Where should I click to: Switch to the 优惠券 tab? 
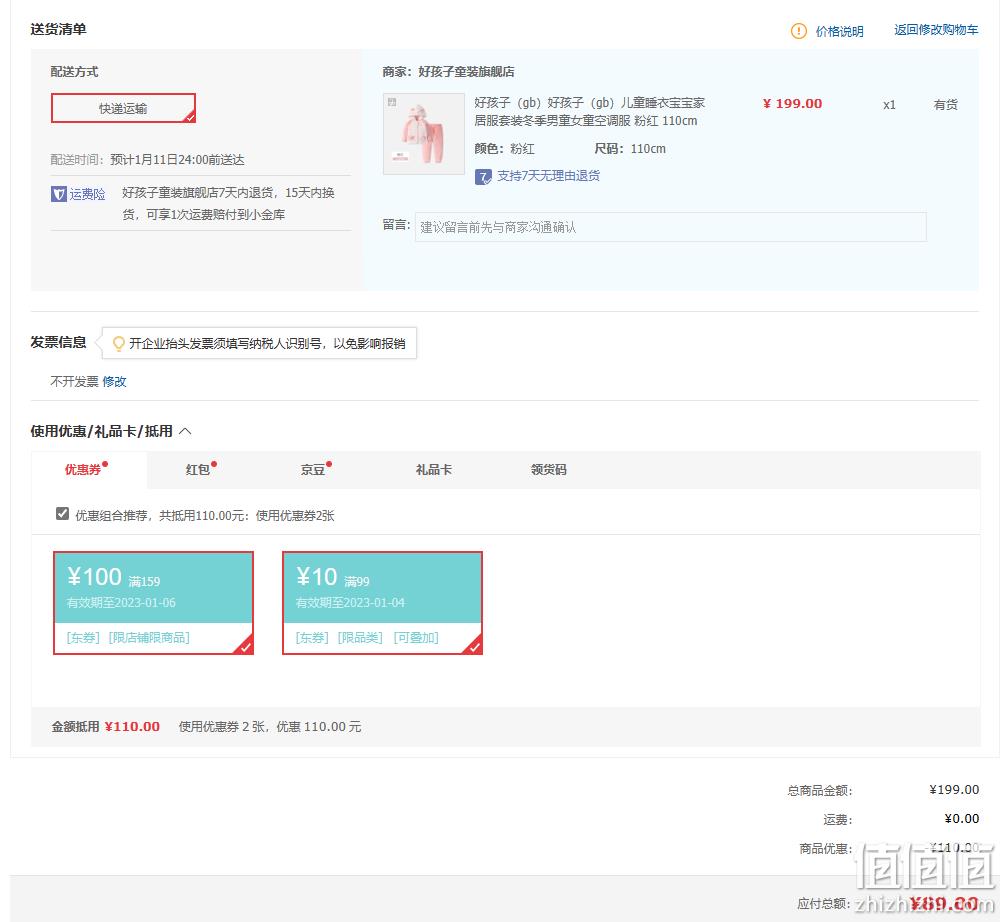click(88, 469)
